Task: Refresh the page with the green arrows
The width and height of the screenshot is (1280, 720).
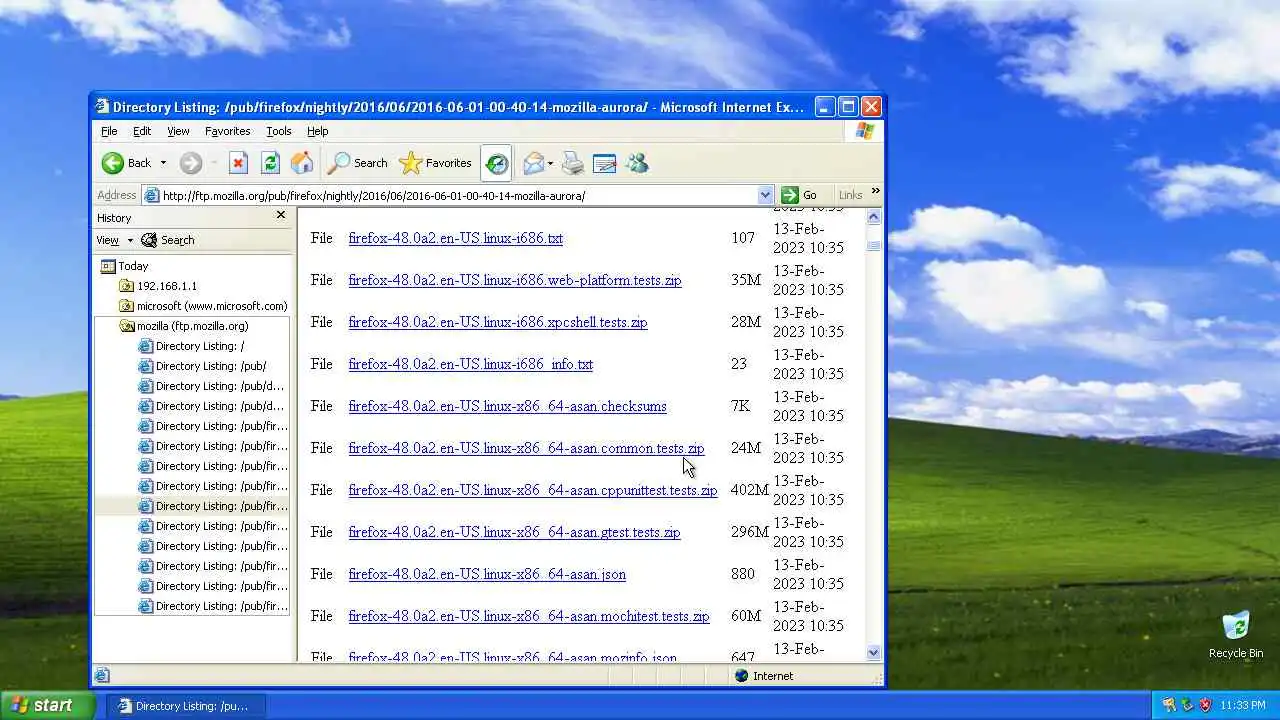Action: [270, 163]
